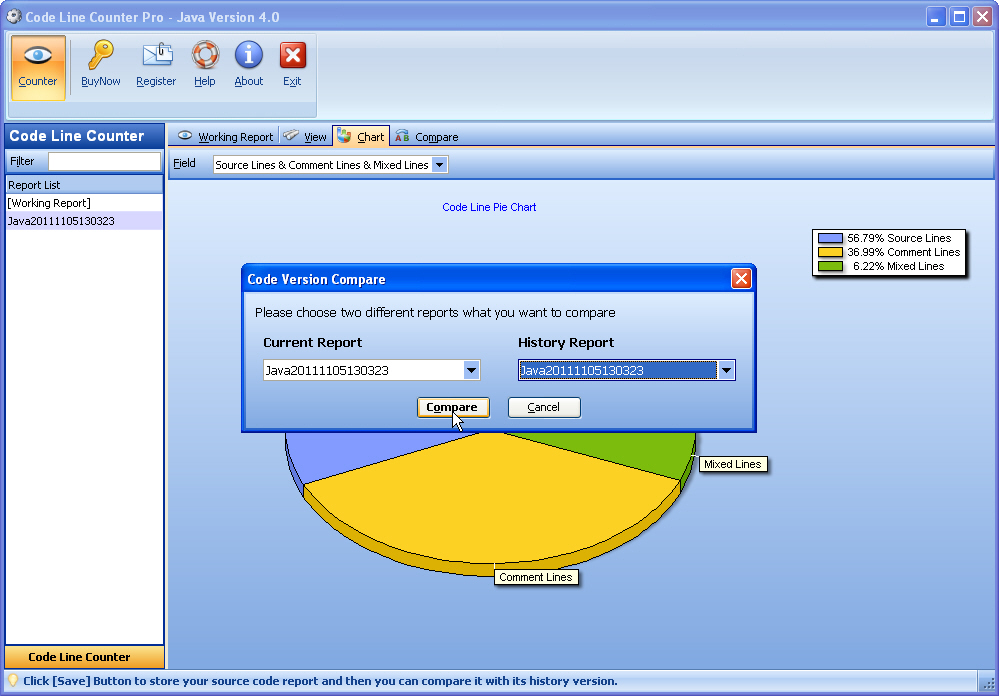Click the Report List header

[84, 185]
